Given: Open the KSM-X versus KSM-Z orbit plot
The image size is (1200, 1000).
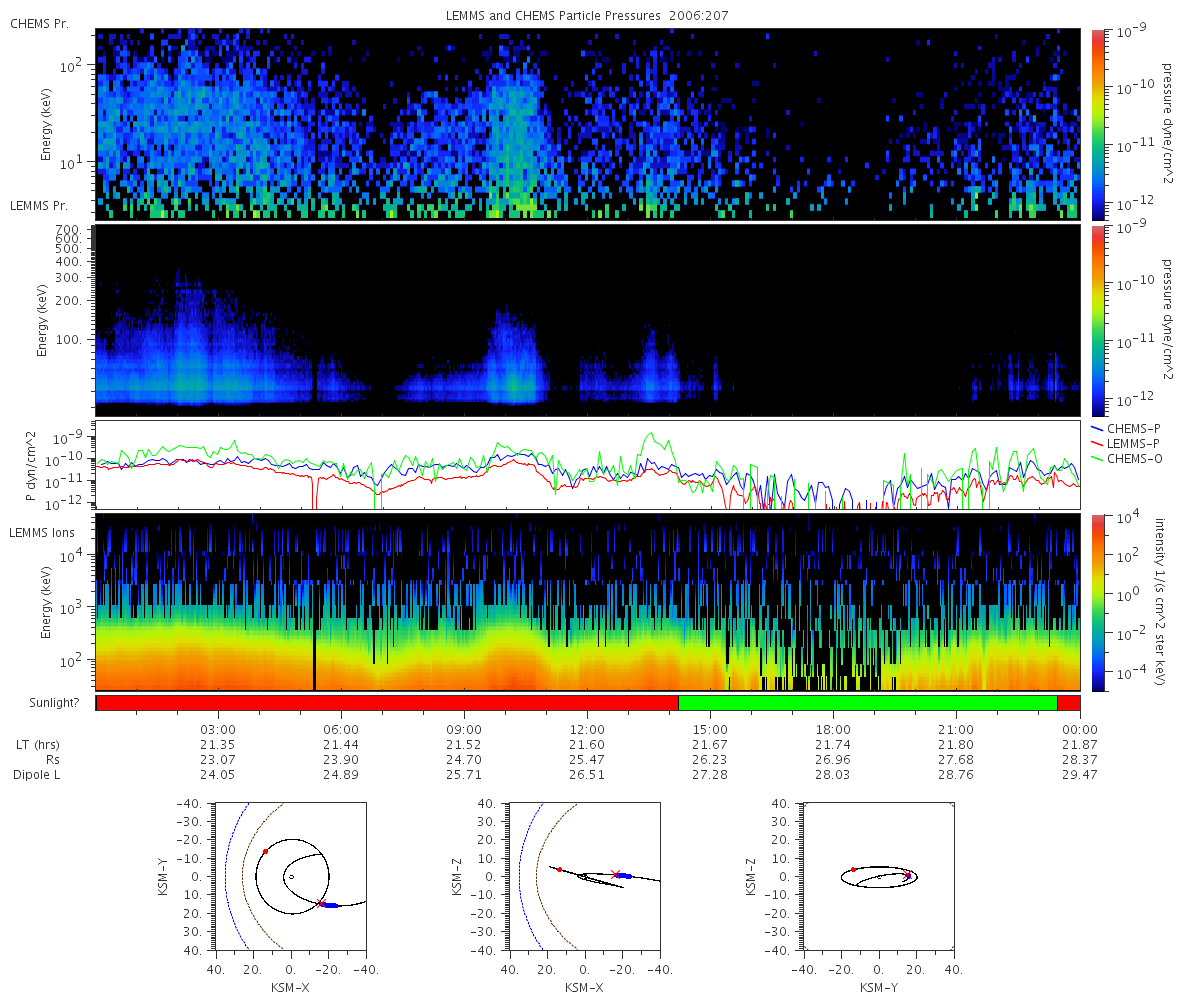Looking at the screenshot, I should pyautogui.click(x=585, y=876).
